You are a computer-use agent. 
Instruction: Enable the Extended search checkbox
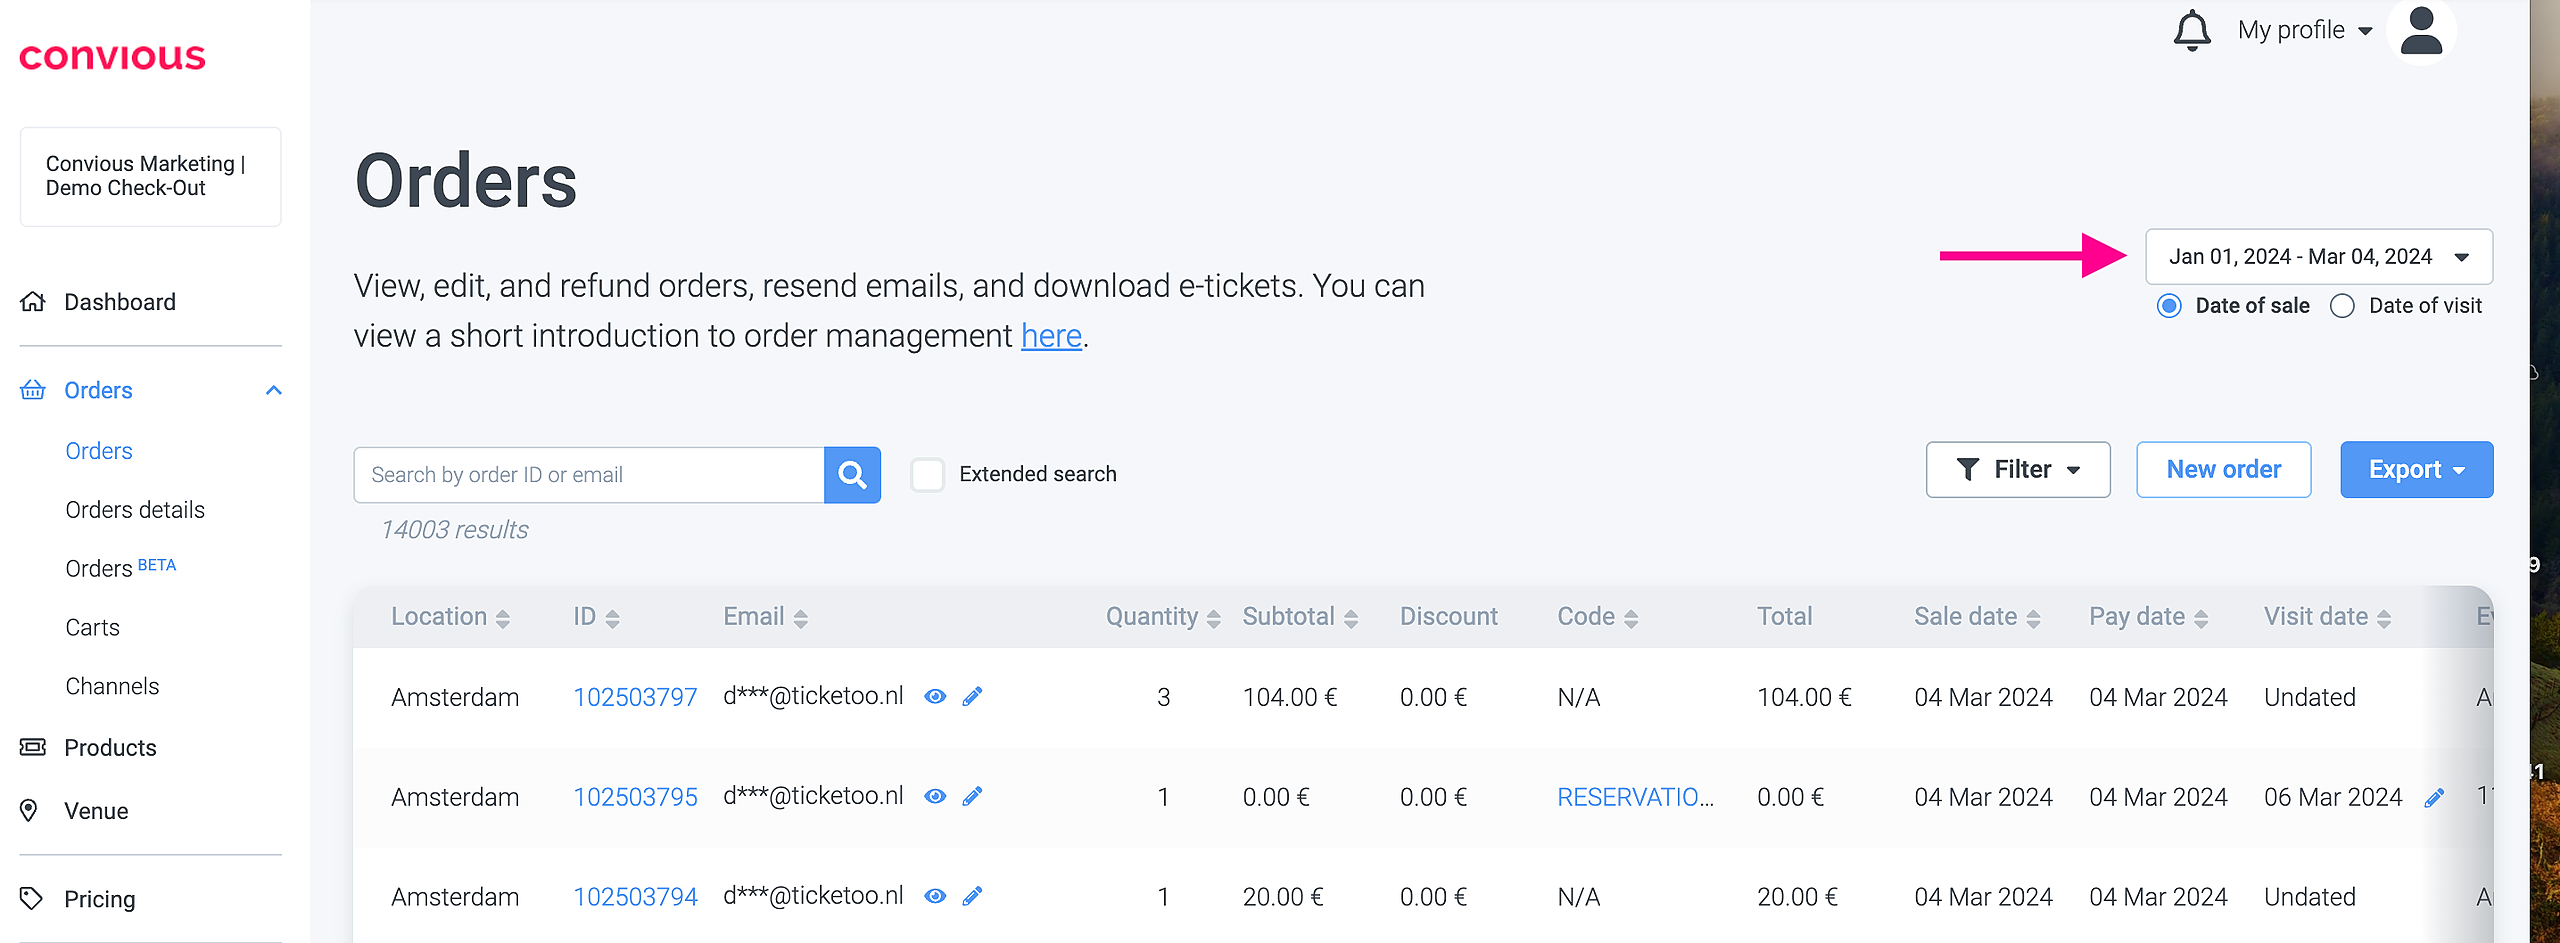coord(927,475)
